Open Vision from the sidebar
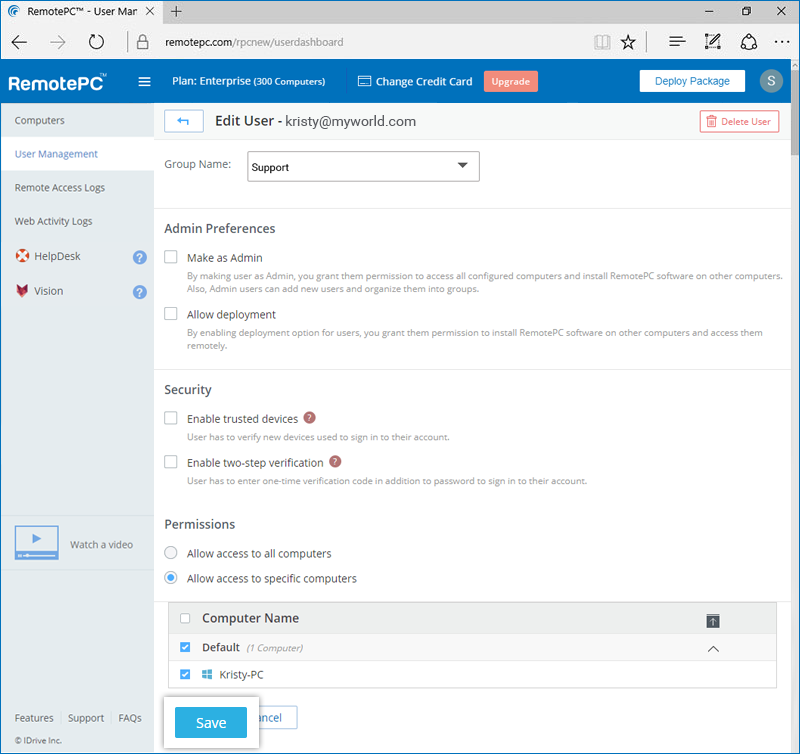This screenshot has height=754, width=800. tap(48, 291)
